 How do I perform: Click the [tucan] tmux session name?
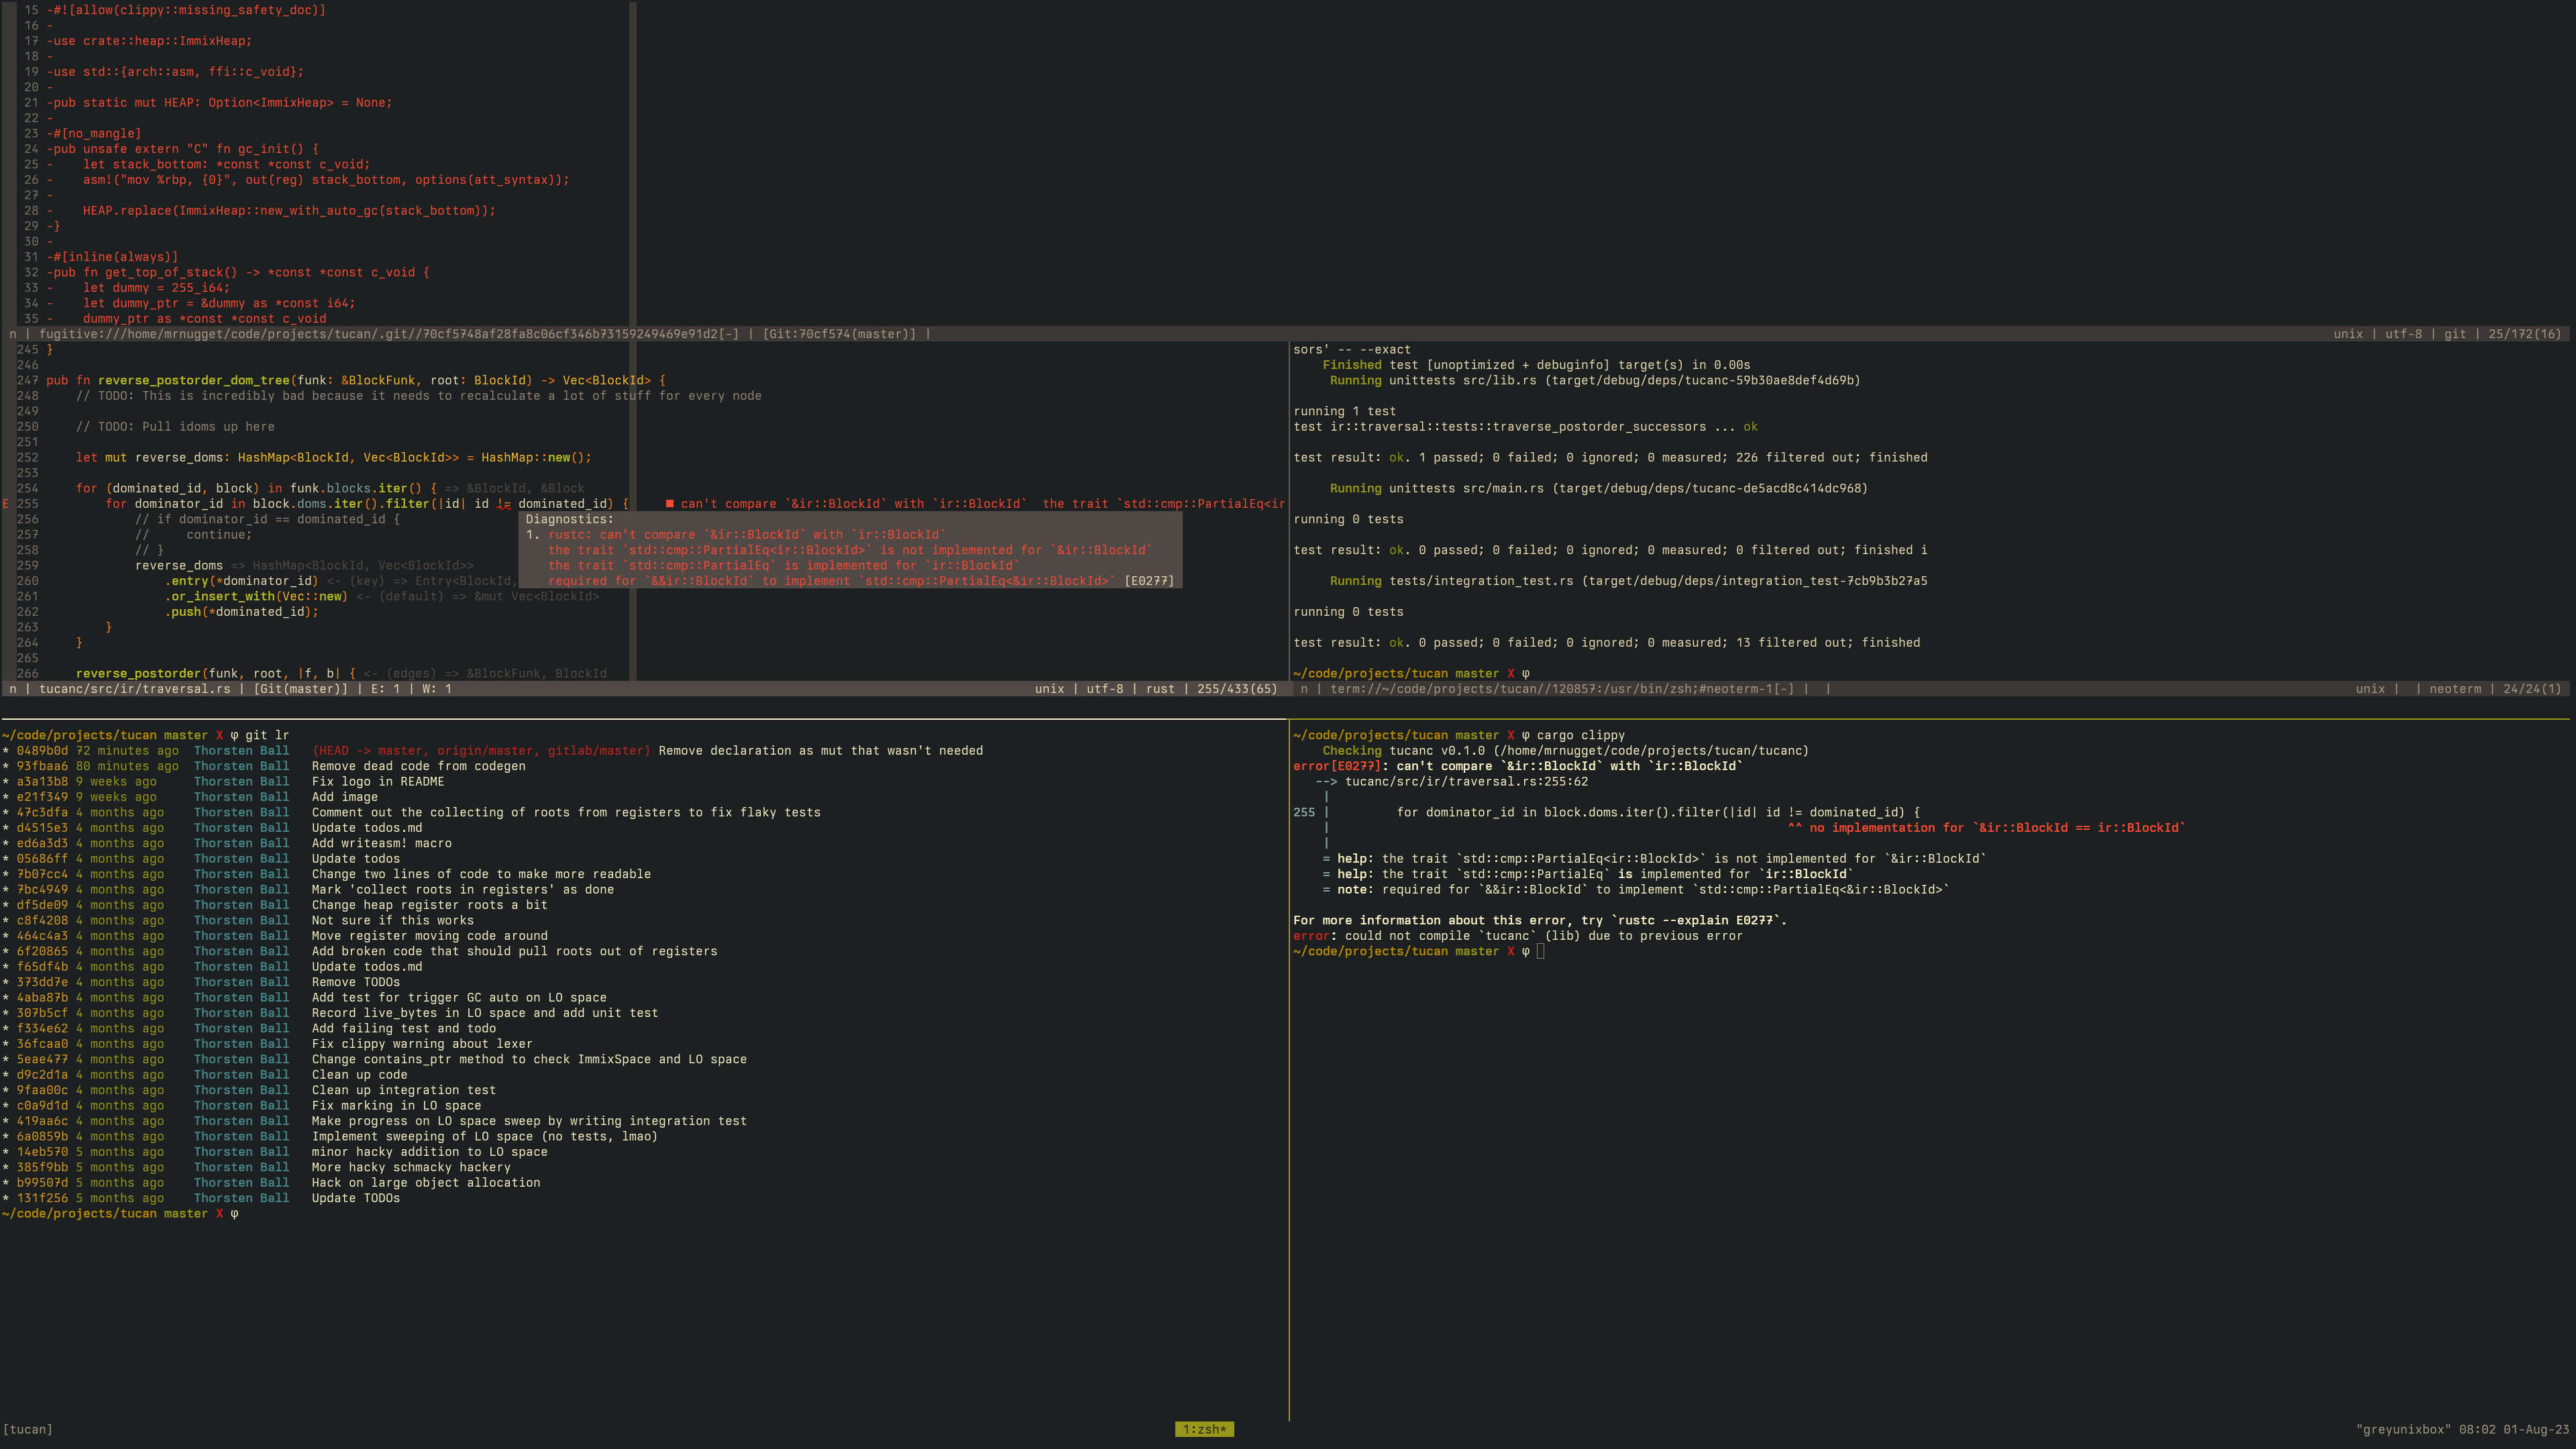point(28,1429)
